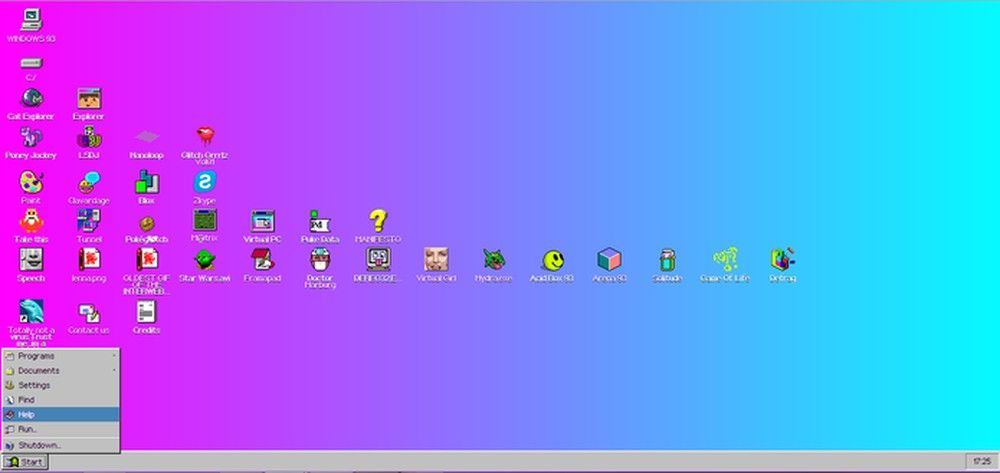Open the Game Of Life icon
1000x473 pixels.
pos(725,260)
